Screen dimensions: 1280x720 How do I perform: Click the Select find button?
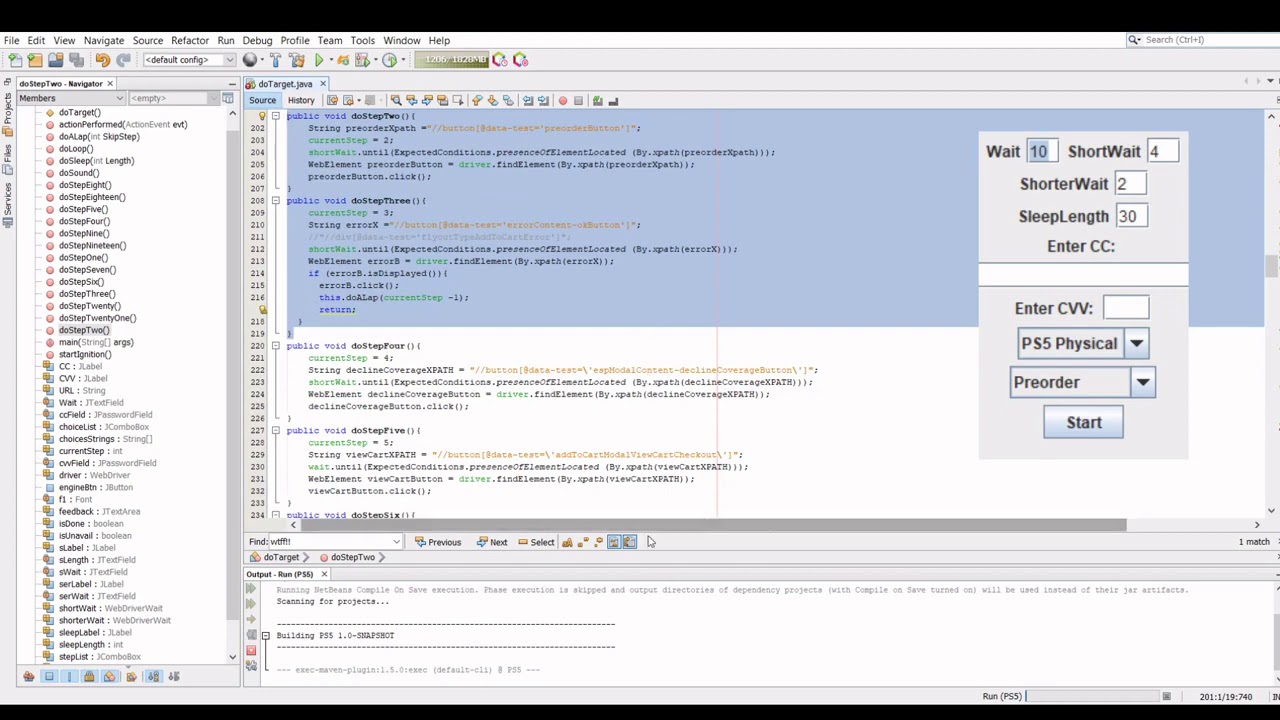[536, 542]
